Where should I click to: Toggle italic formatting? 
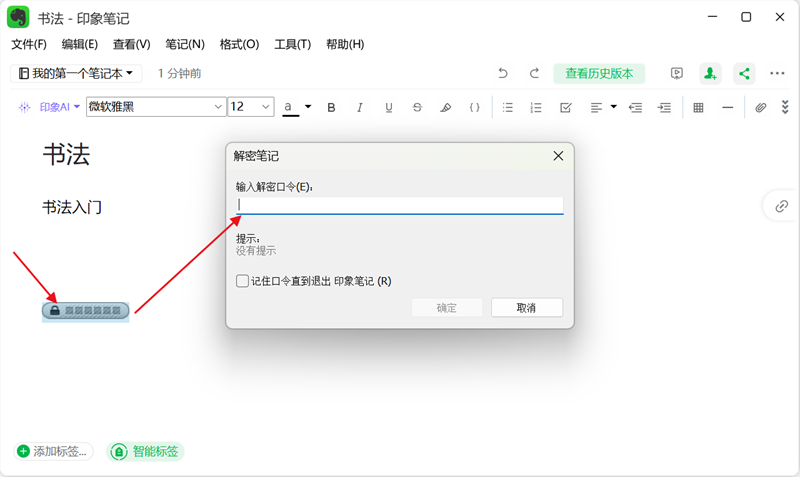pos(360,107)
